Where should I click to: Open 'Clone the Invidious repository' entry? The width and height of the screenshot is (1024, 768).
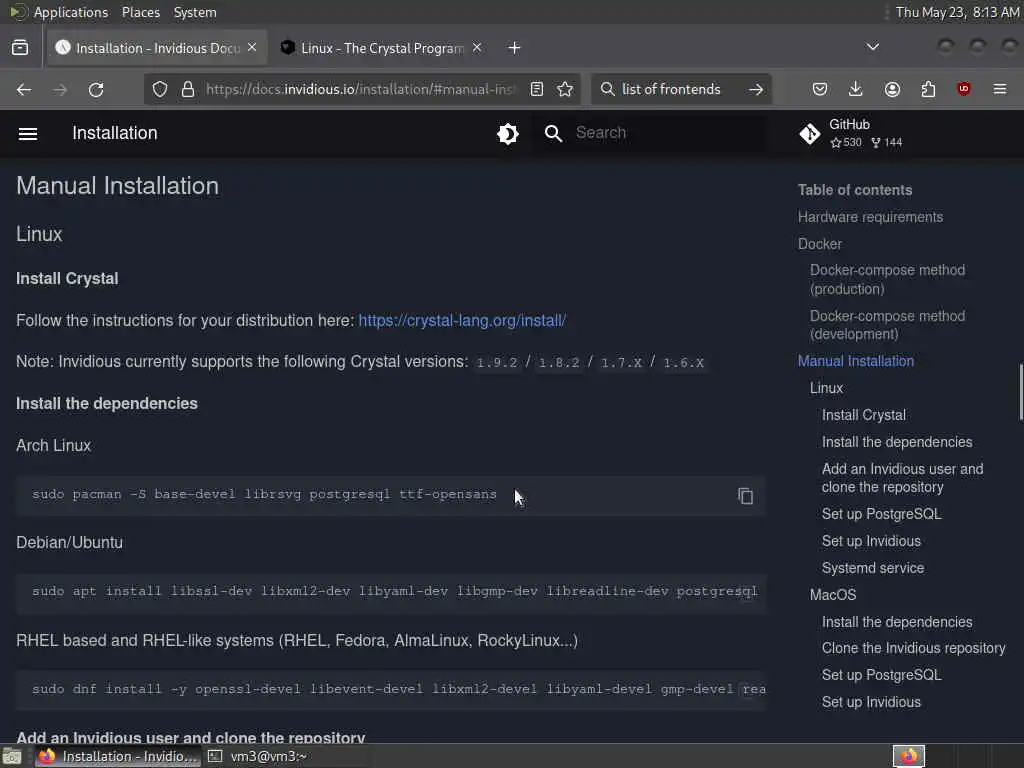pyautogui.click(x=914, y=648)
